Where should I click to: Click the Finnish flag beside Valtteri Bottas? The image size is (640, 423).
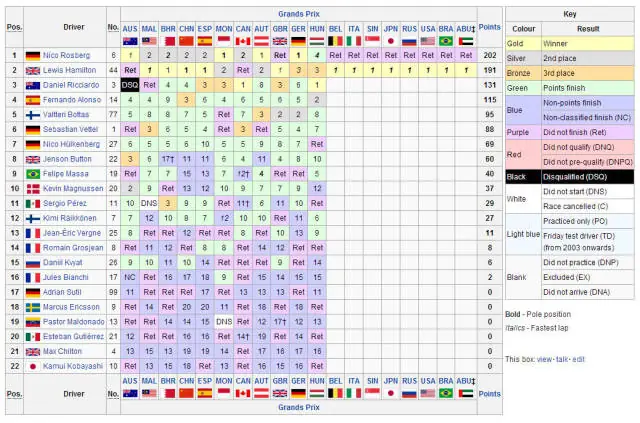tap(33, 115)
